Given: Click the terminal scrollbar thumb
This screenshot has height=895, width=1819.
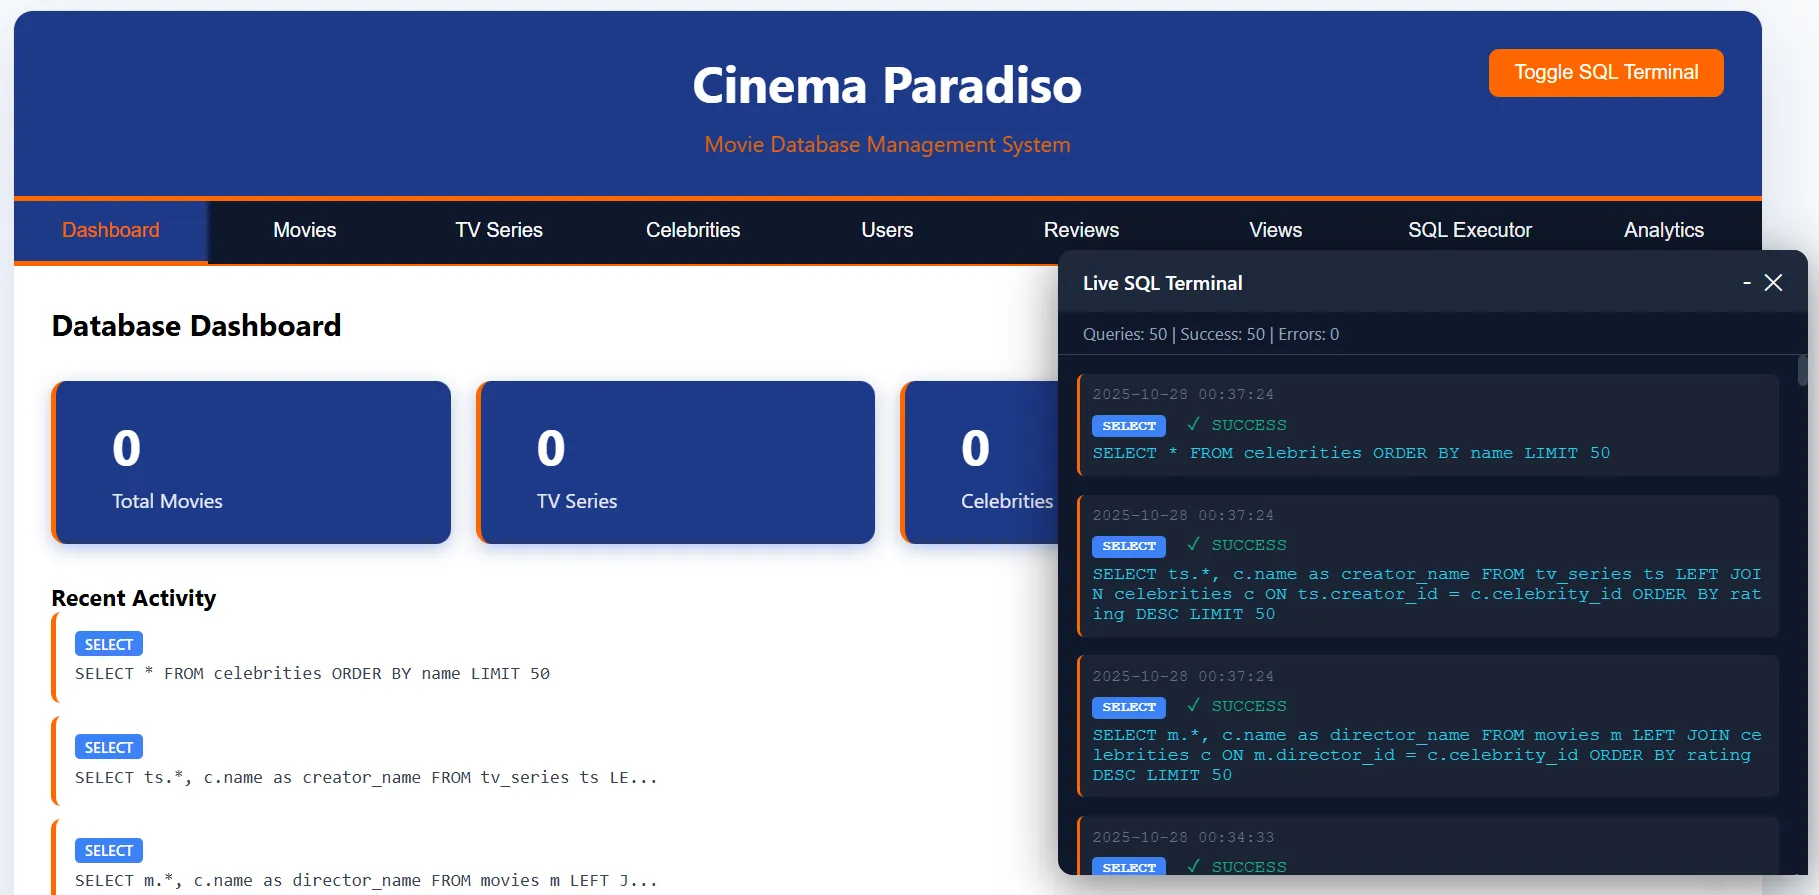Looking at the screenshot, I should (1802, 370).
